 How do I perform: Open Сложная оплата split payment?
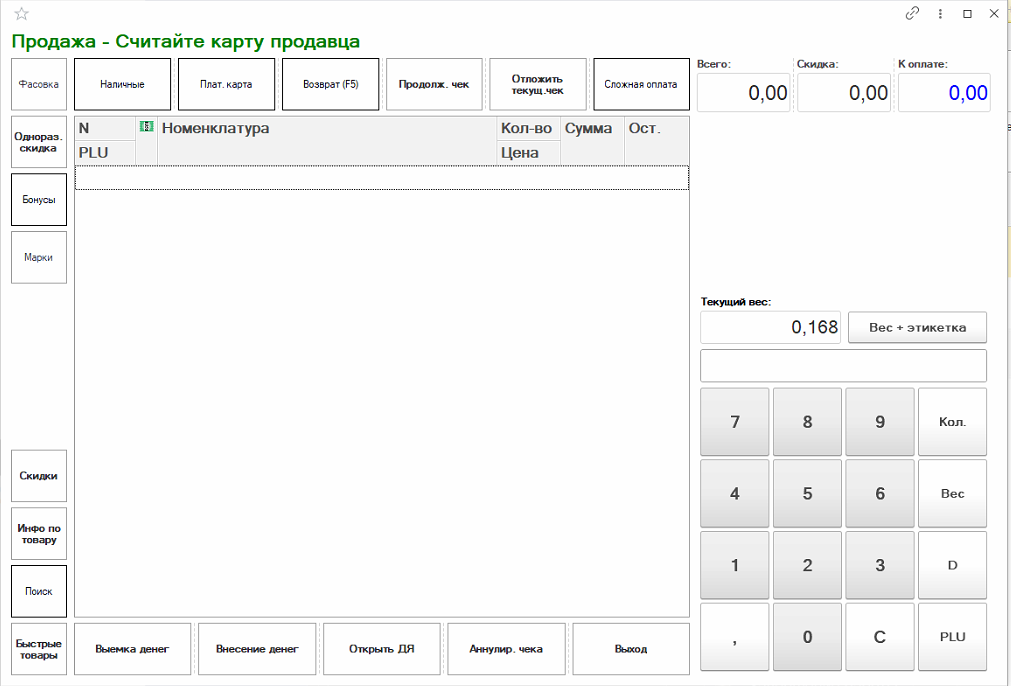point(642,84)
